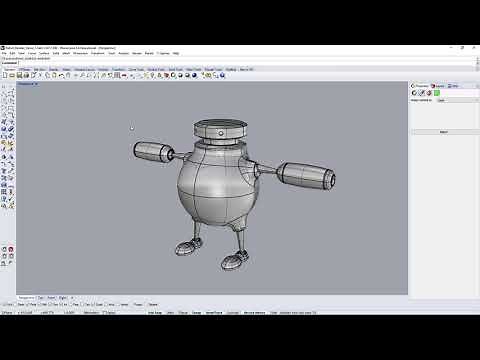The width and height of the screenshot is (480, 360).
Task: Switch to the Curve Tools toolbar tab
Action: (x=136, y=69)
